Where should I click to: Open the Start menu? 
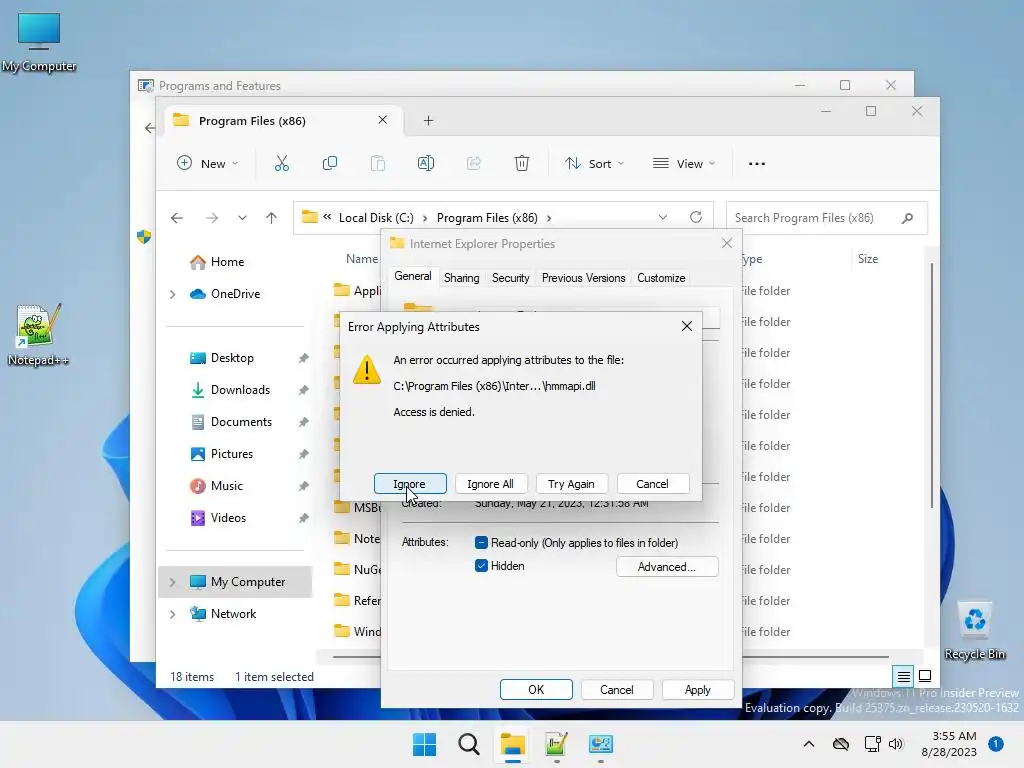tap(424, 744)
